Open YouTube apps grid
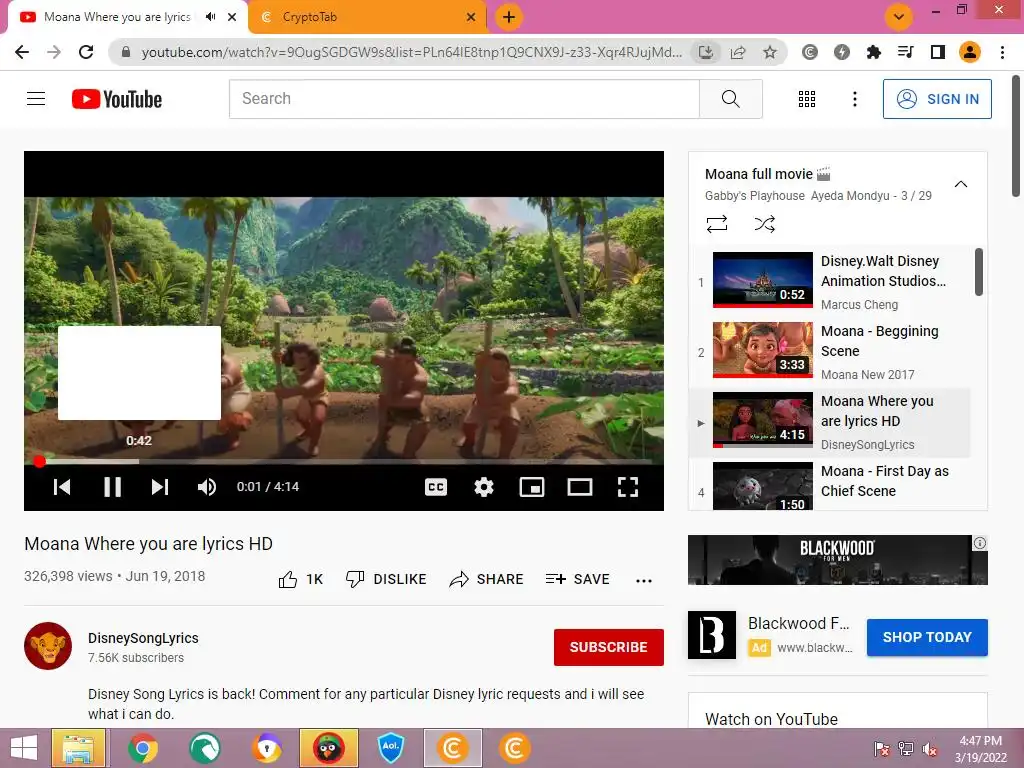Screen dimensions: 1024x768 point(807,99)
